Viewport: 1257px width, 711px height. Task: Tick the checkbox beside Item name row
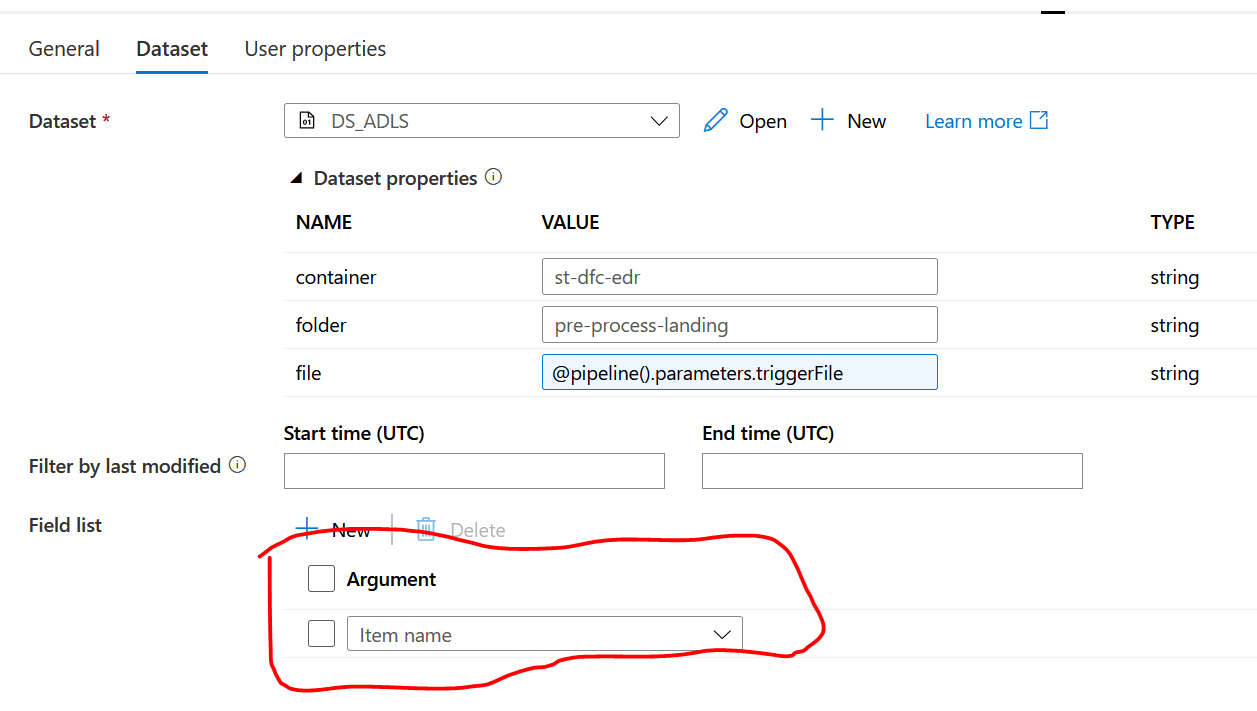tap(321, 634)
